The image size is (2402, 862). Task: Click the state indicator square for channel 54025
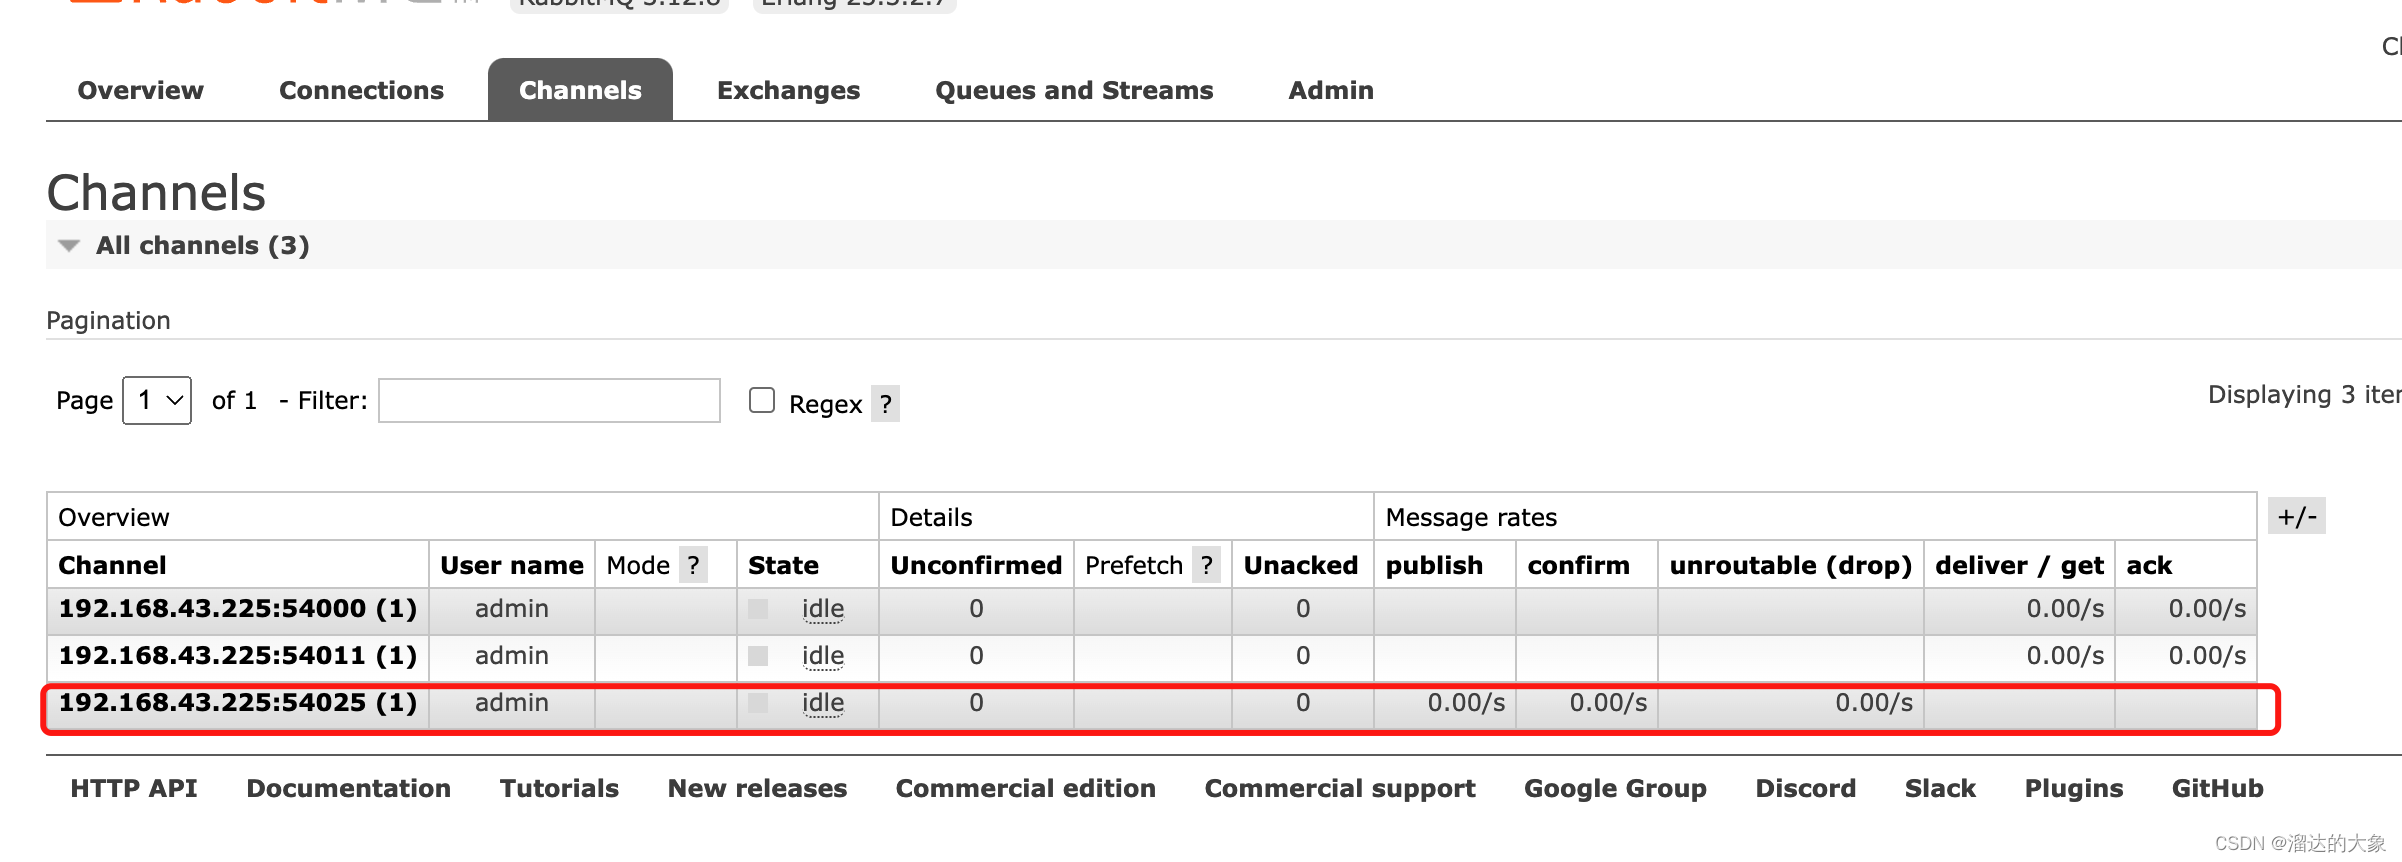click(758, 703)
